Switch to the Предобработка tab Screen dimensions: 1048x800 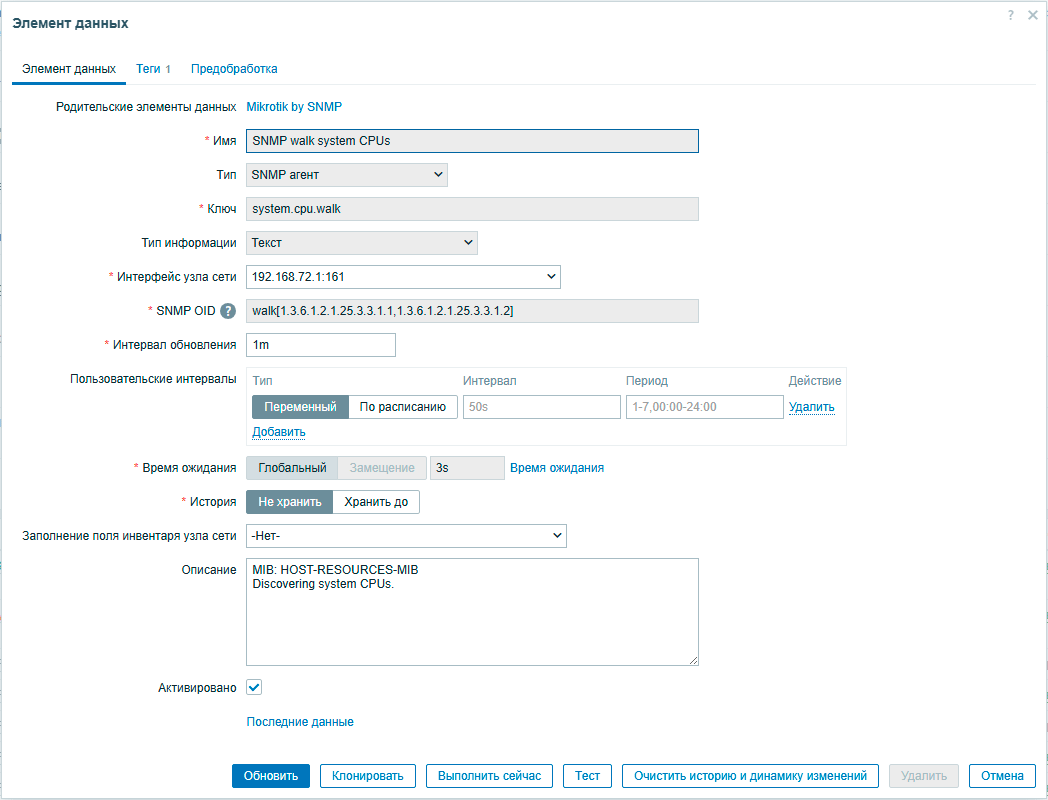(234, 69)
